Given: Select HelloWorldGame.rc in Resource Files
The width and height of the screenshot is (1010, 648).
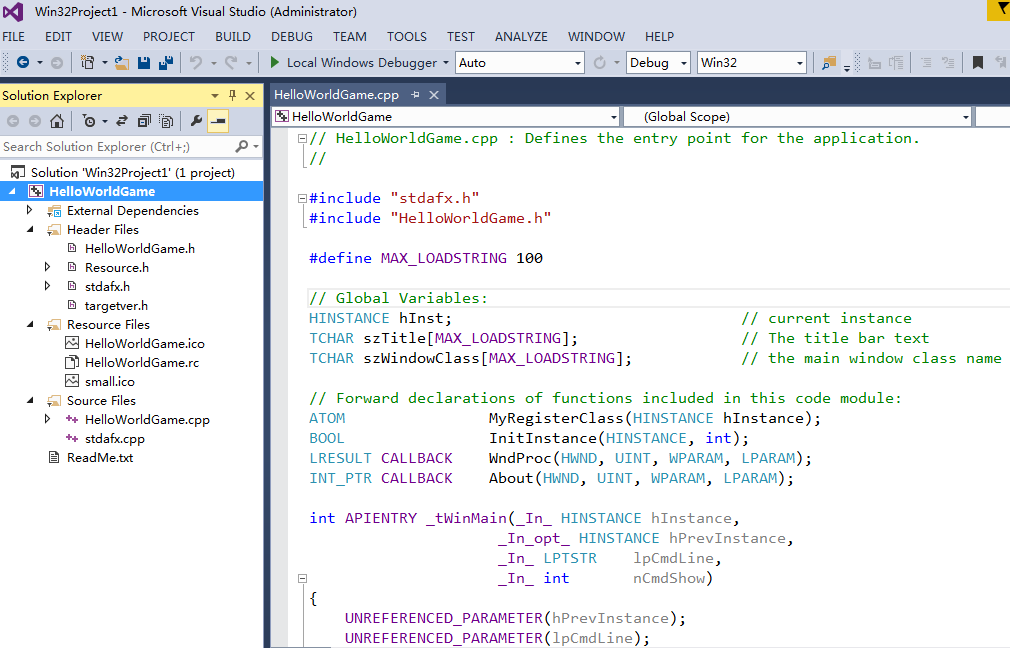Looking at the screenshot, I should tap(142, 363).
